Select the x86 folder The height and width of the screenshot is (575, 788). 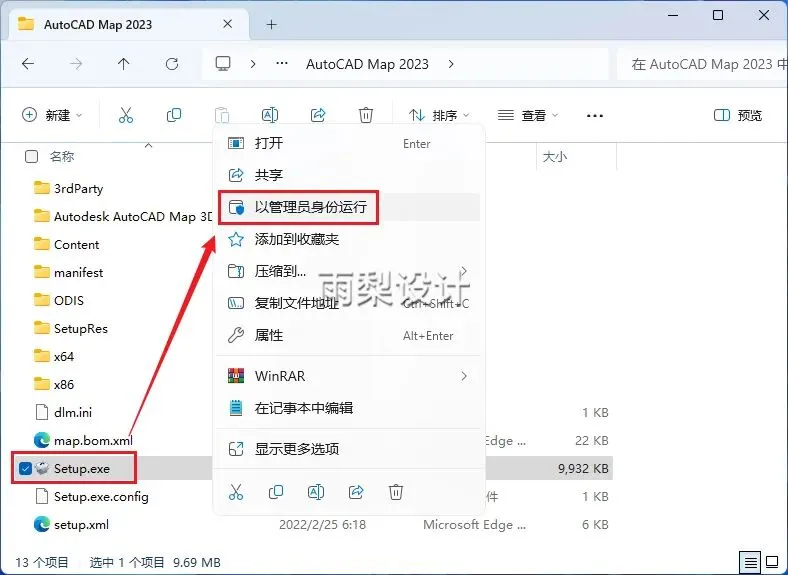click(64, 385)
